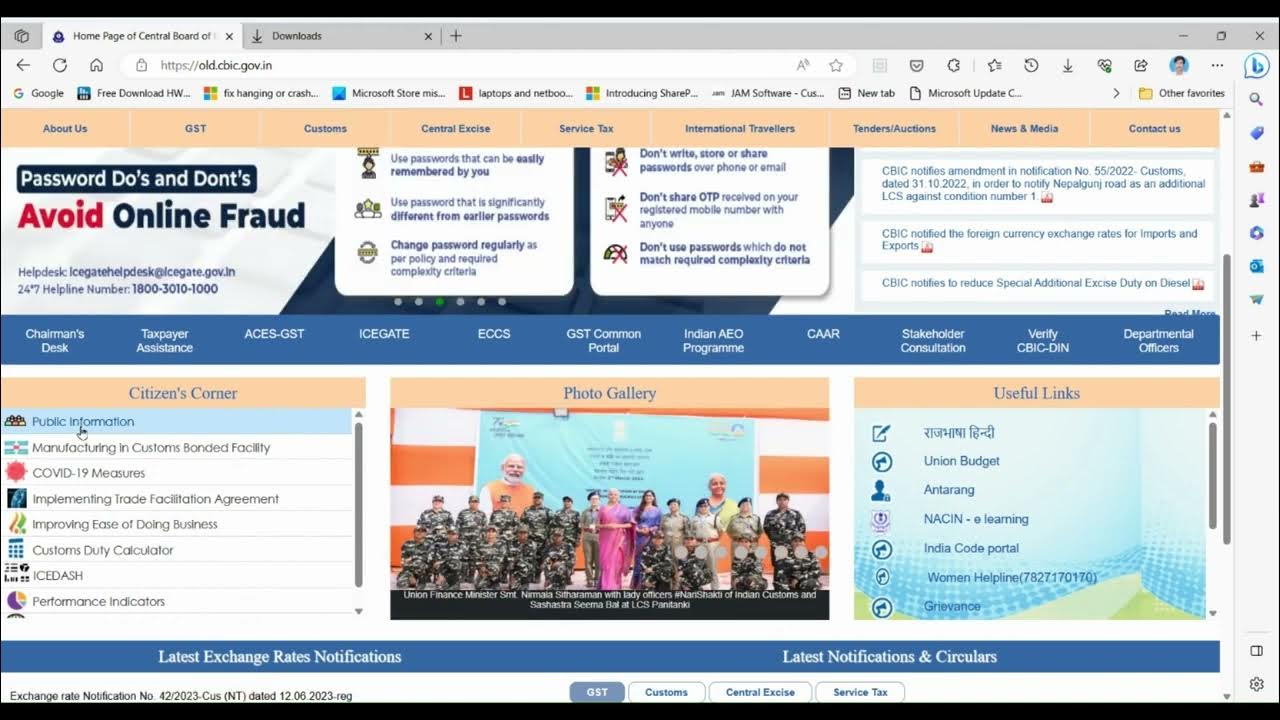Open Other favorites folder
Viewport: 1280px width, 720px height.
point(1181,93)
